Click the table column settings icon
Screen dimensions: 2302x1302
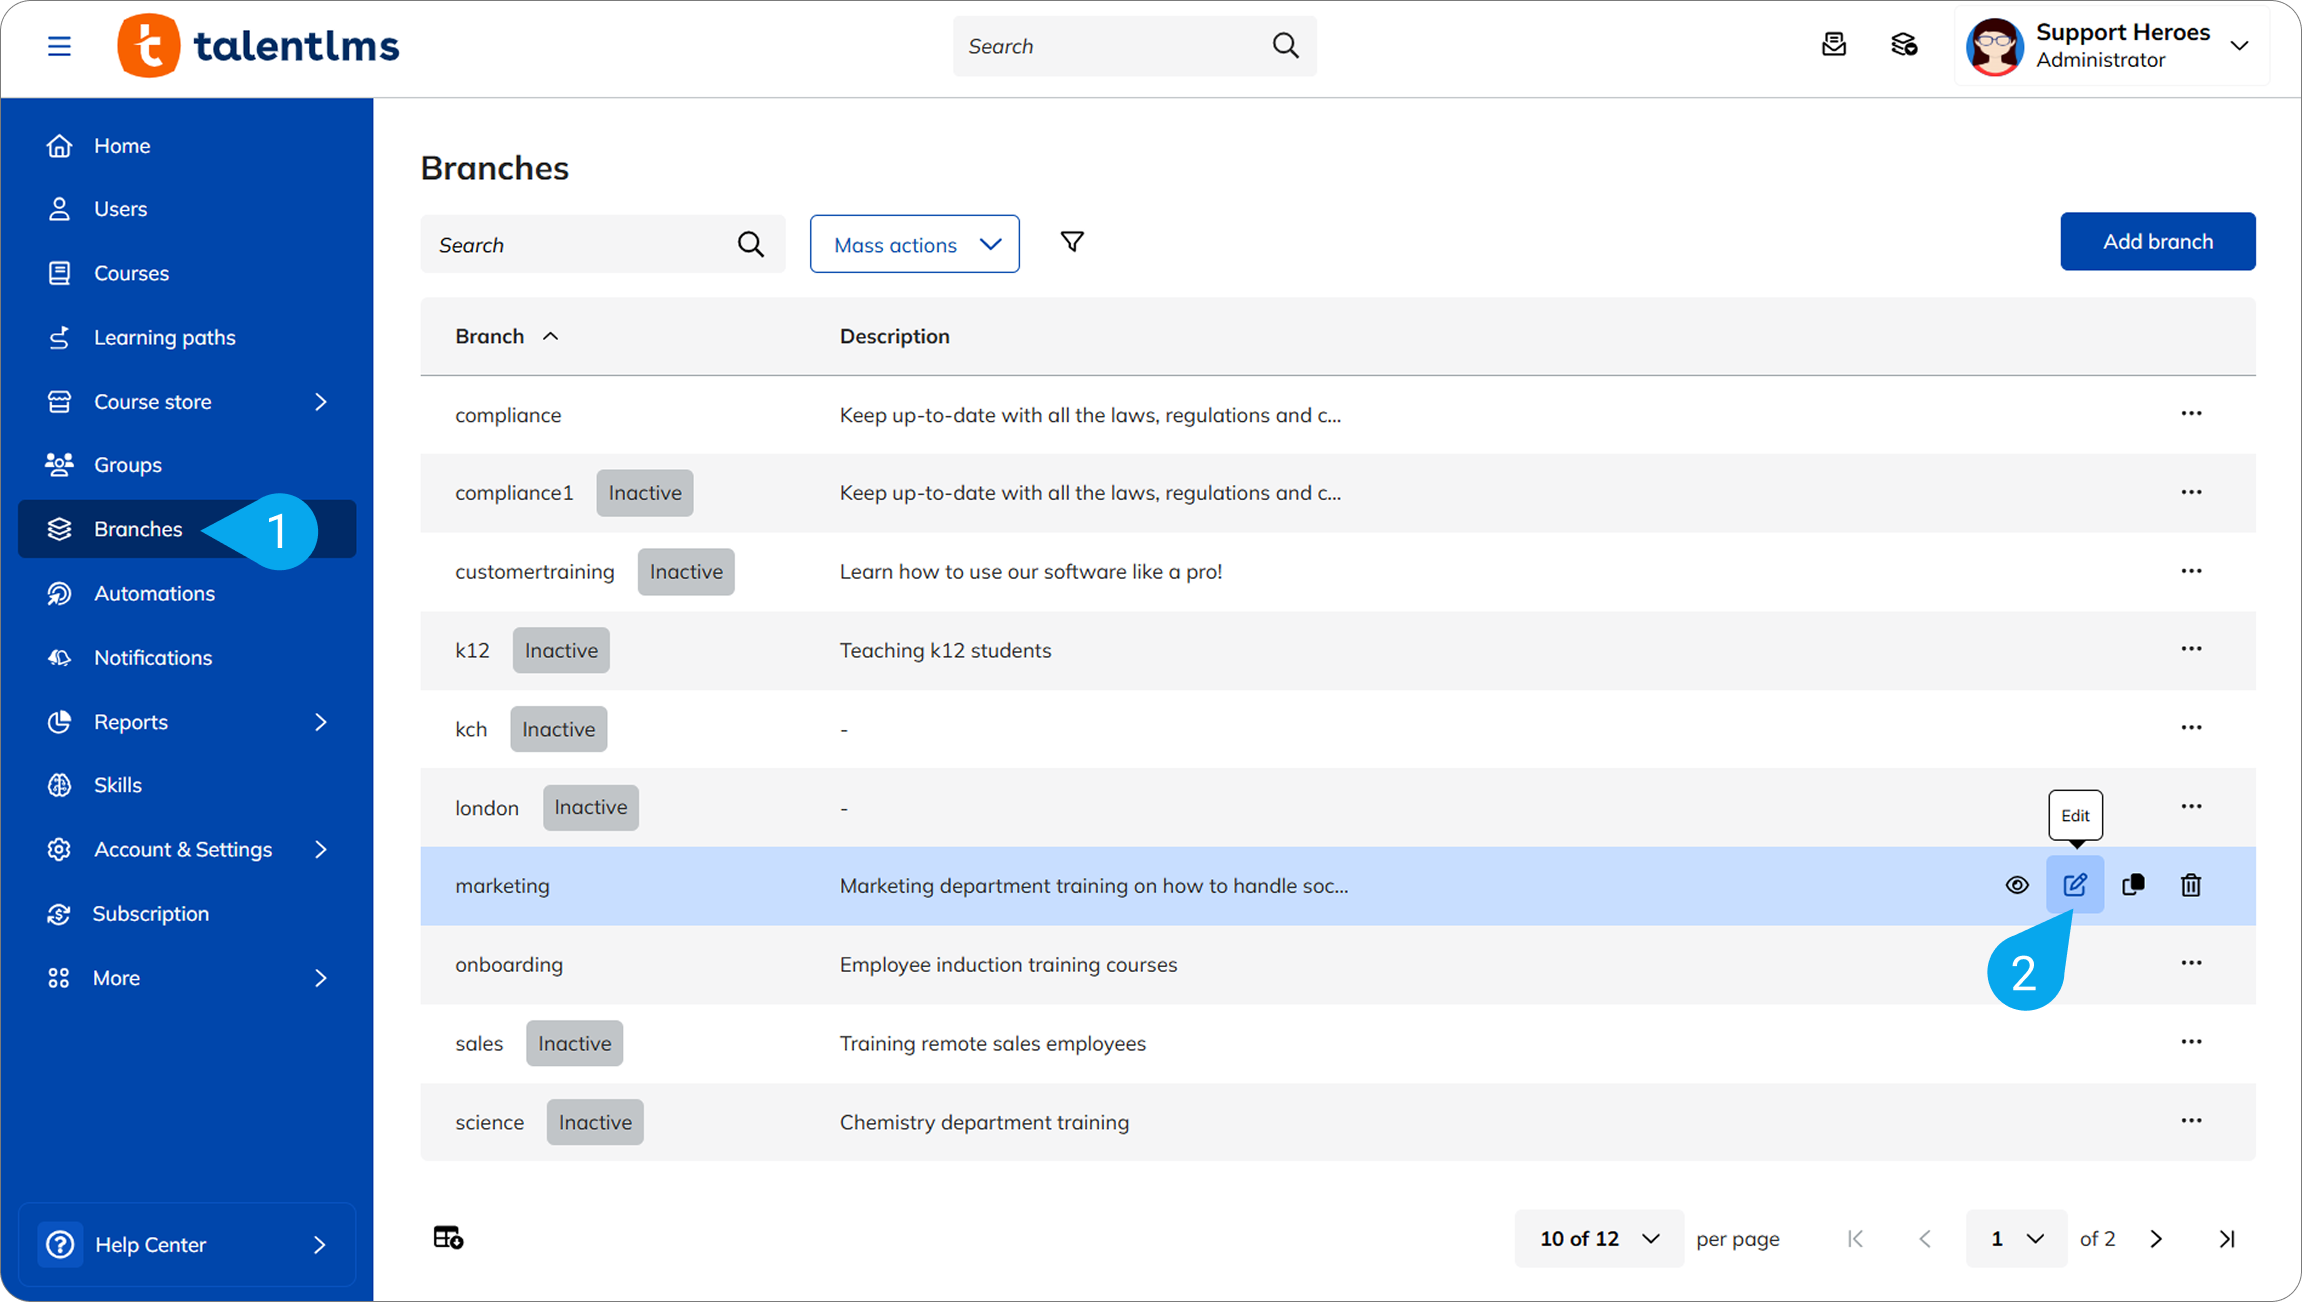pyautogui.click(x=448, y=1238)
